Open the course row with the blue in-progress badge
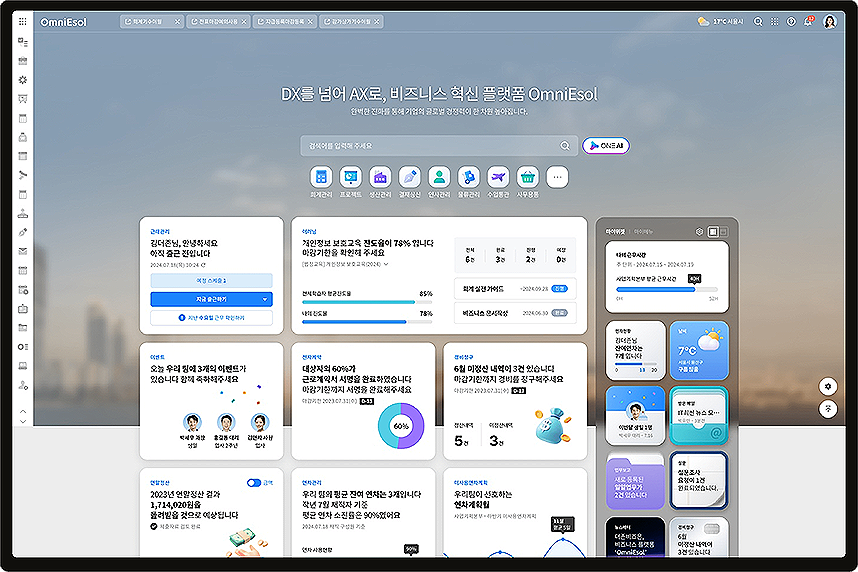The width and height of the screenshot is (858, 572). 515,288
